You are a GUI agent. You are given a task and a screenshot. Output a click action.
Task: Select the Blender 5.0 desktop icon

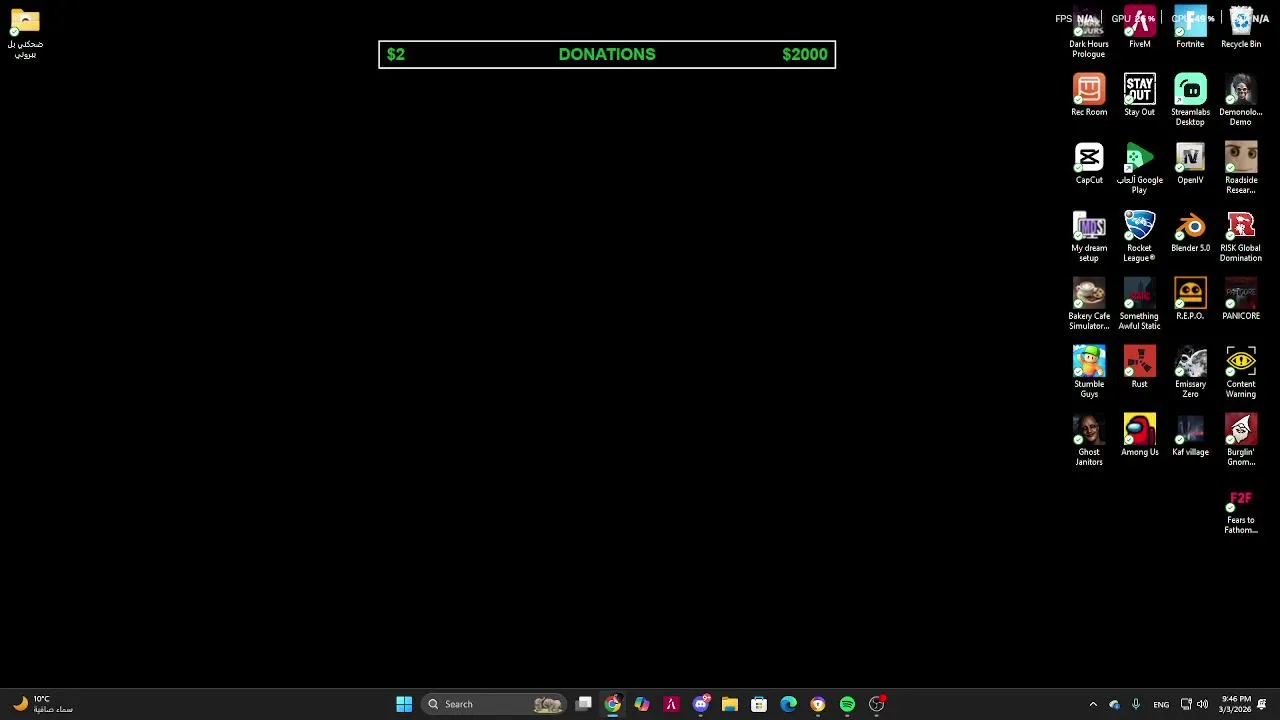pyautogui.click(x=1190, y=231)
